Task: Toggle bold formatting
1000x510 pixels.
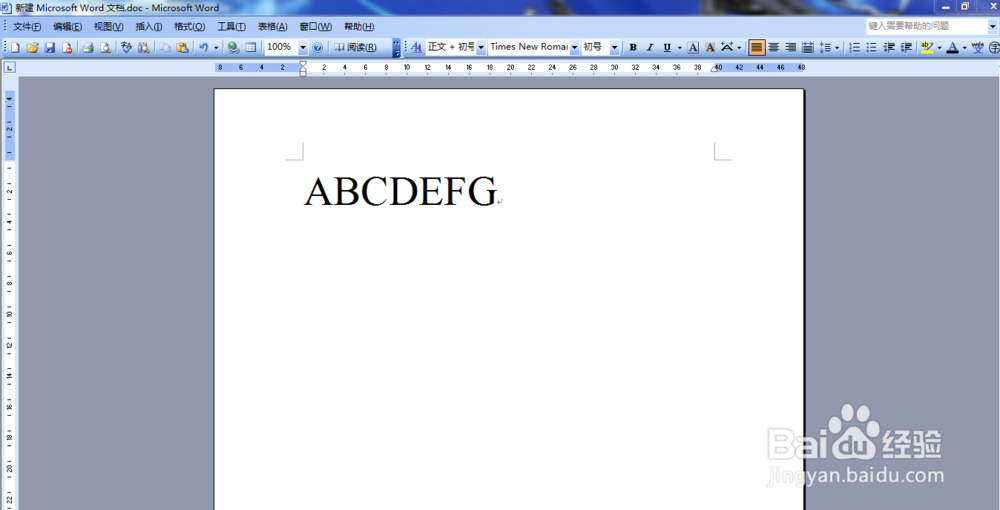Action: coord(633,47)
